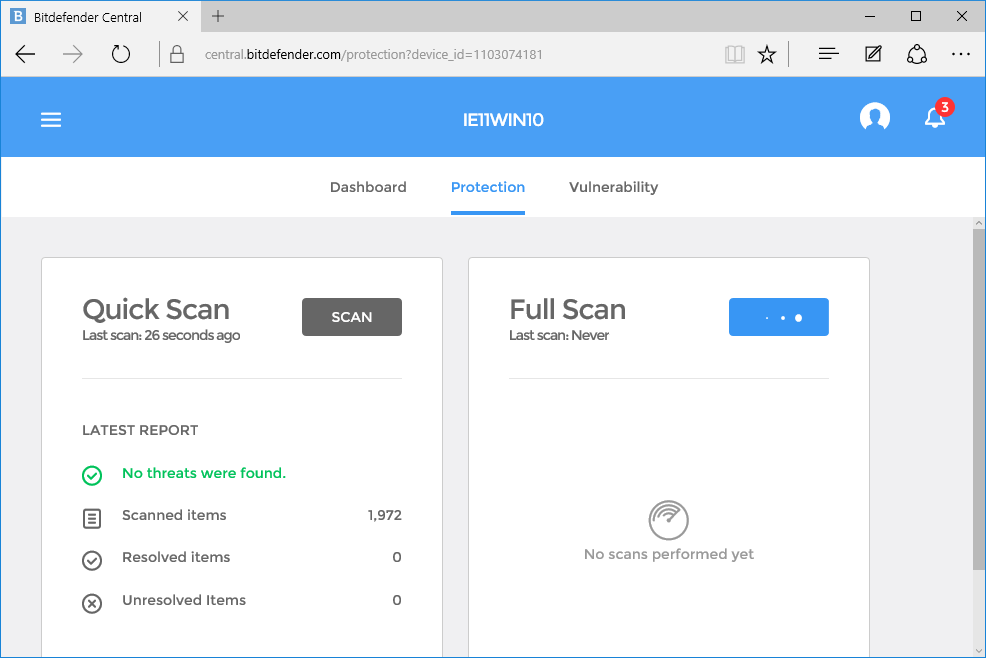986x658 pixels.
Task: Minimize the Edge browser window
Action: (x=870, y=16)
